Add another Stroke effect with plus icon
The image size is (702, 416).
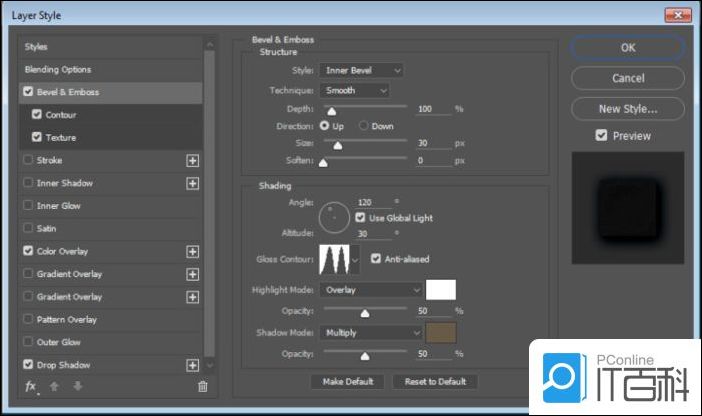[192, 160]
